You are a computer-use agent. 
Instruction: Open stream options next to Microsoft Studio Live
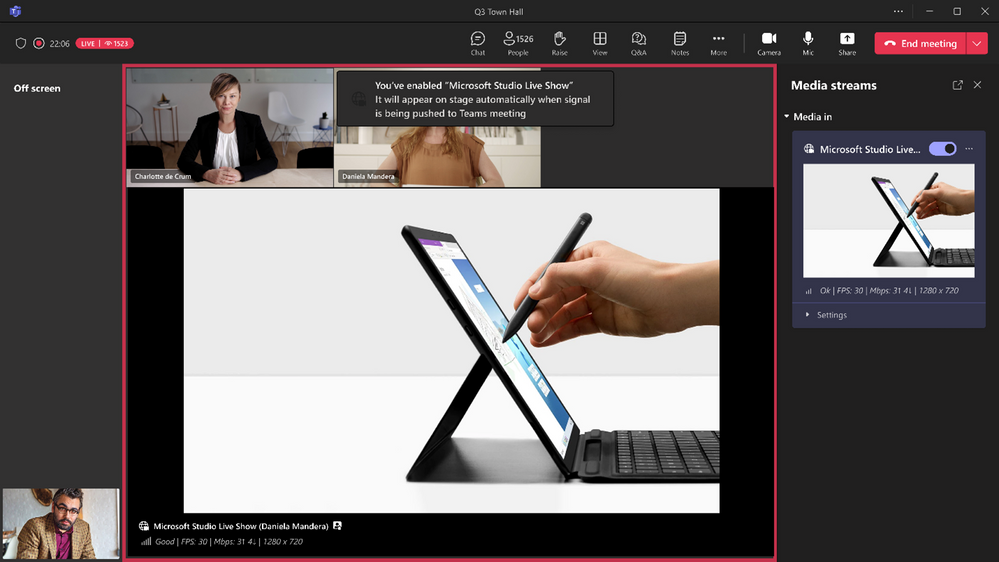969,149
